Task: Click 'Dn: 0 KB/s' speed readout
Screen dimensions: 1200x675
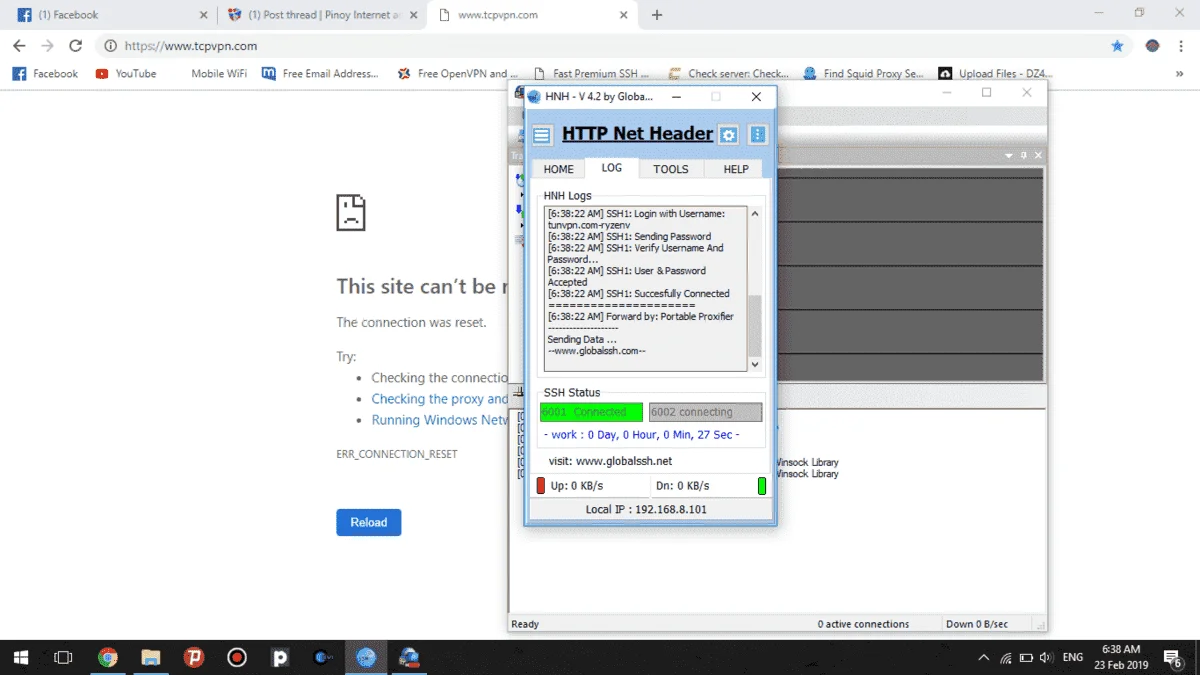Action: [683, 486]
